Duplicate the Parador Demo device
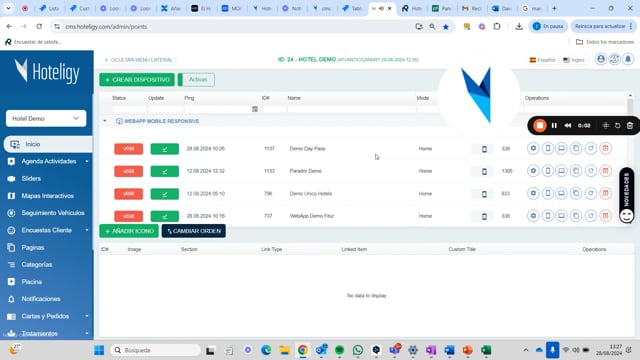Screen dimensions: 640x360 coord(576,171)
